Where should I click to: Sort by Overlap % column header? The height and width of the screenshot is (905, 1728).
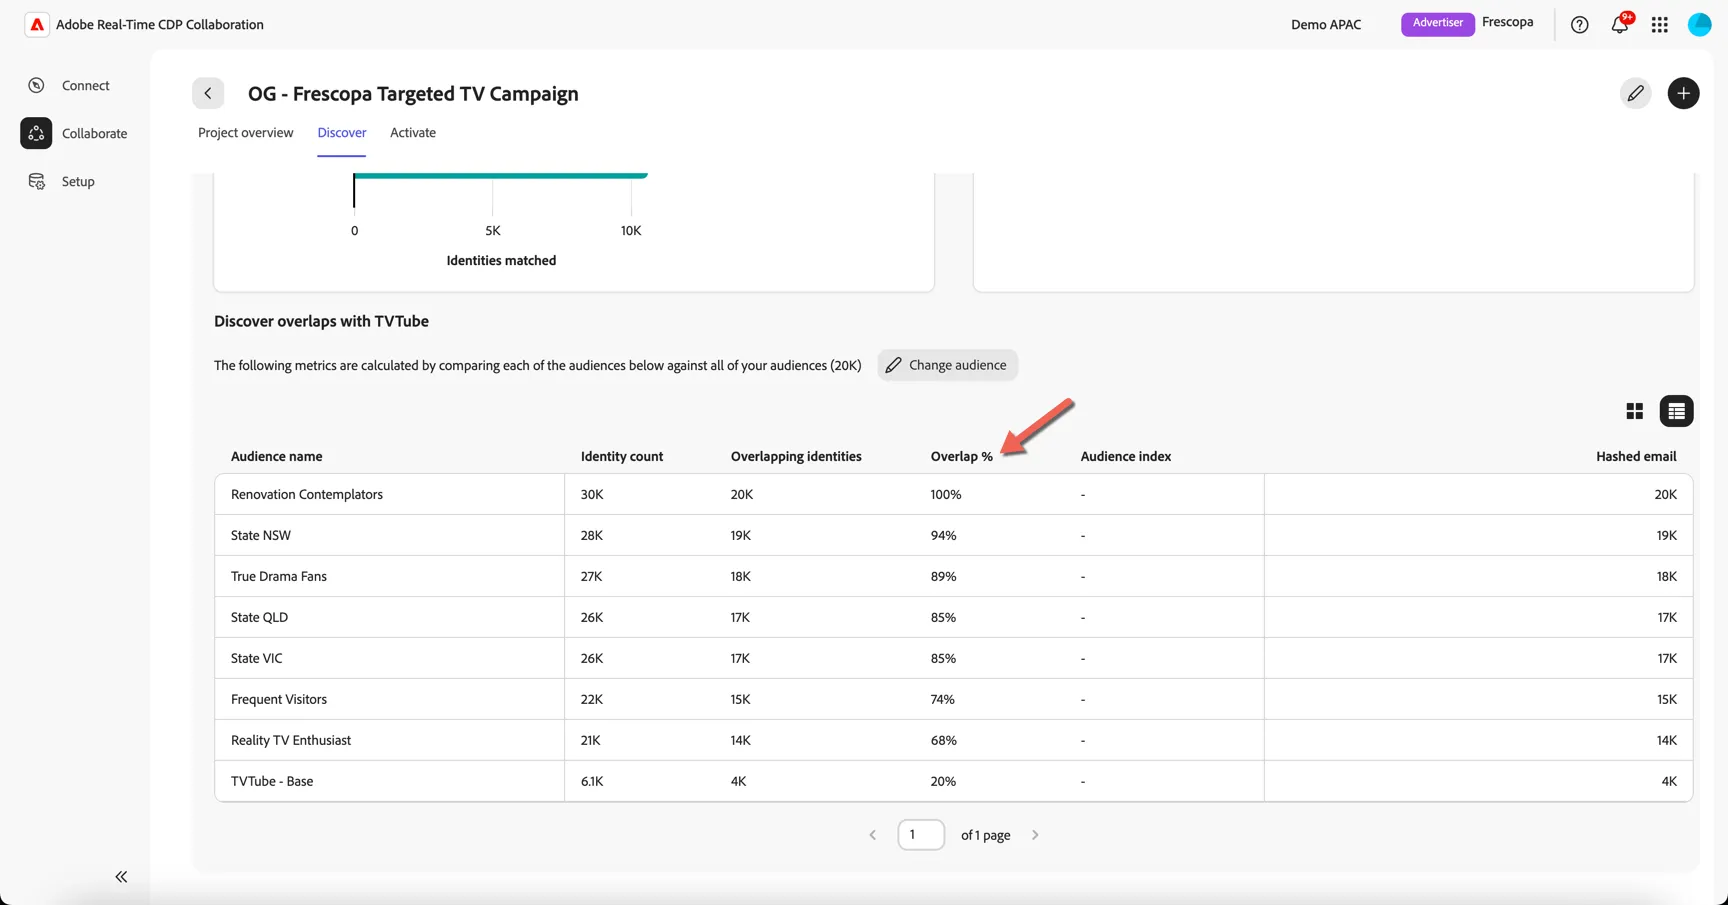point(962,456)
